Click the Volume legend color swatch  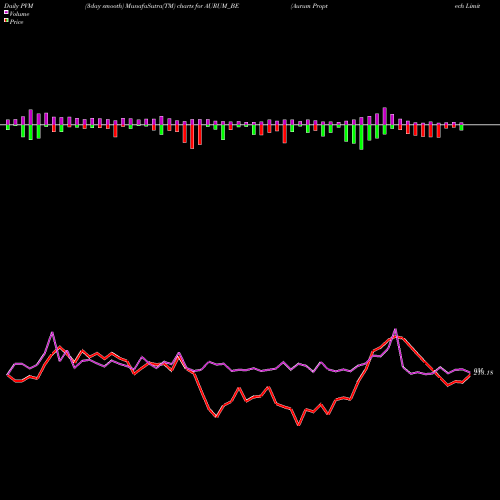[x=6, y=12]
